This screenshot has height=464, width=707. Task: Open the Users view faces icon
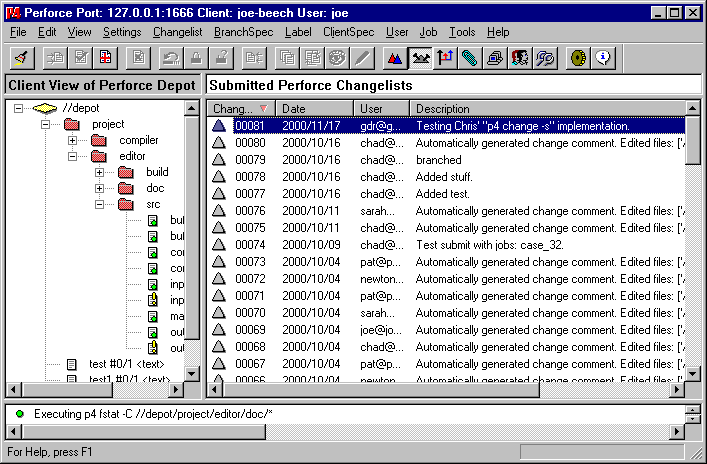click(x=520, y=58)
